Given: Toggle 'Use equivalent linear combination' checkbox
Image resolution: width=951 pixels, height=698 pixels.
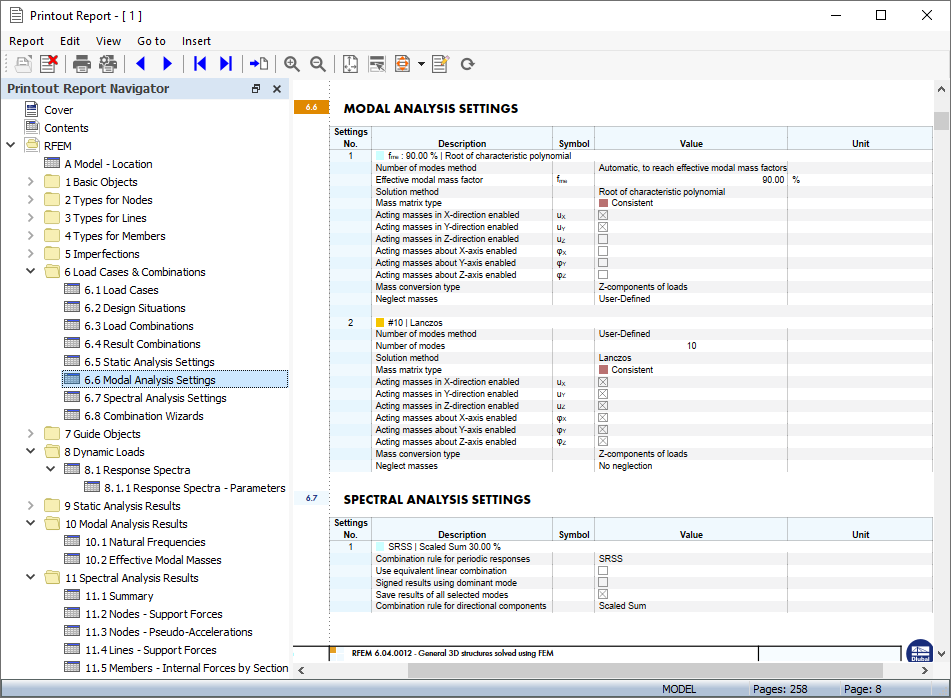Looking at the screenshot, I should pyautogui.click(x=603, y=571).
